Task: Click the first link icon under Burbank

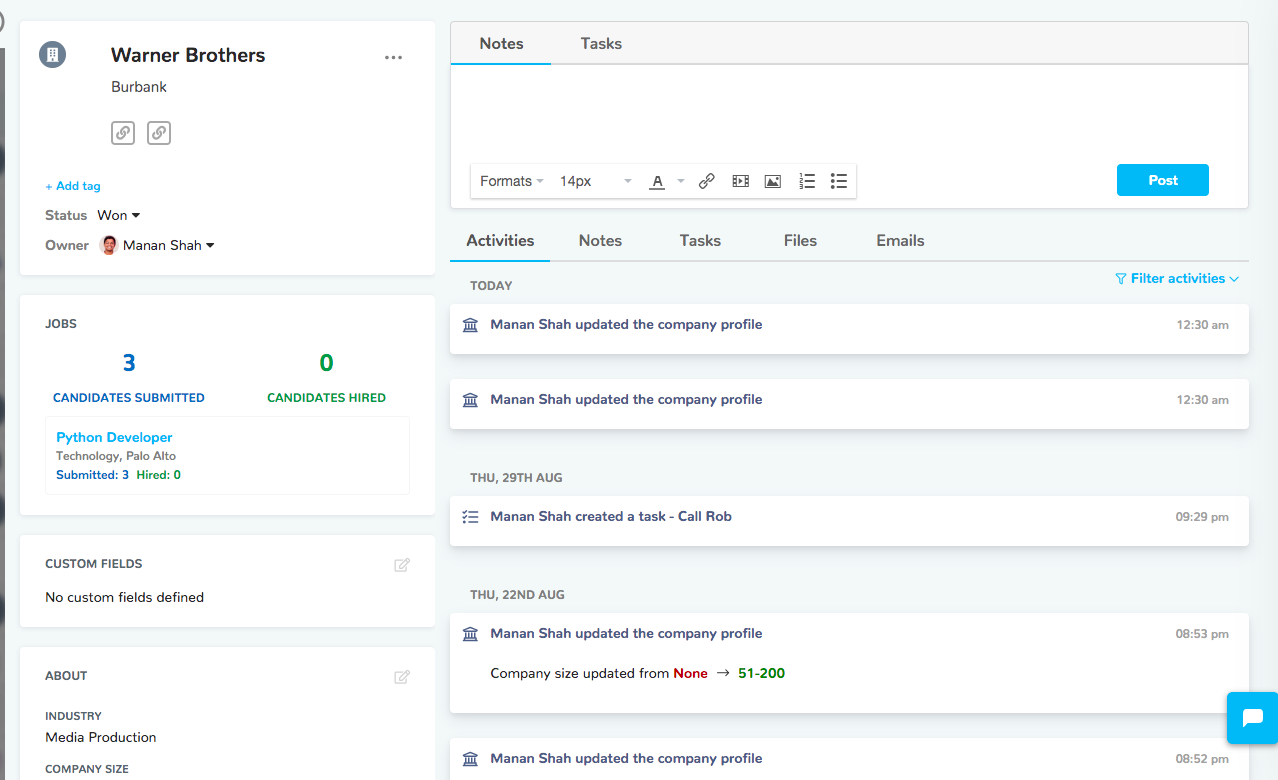Action: 123,132
